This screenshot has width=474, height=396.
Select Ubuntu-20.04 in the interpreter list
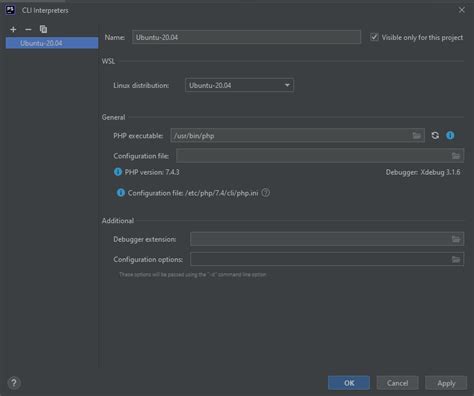tap(52, 43)
